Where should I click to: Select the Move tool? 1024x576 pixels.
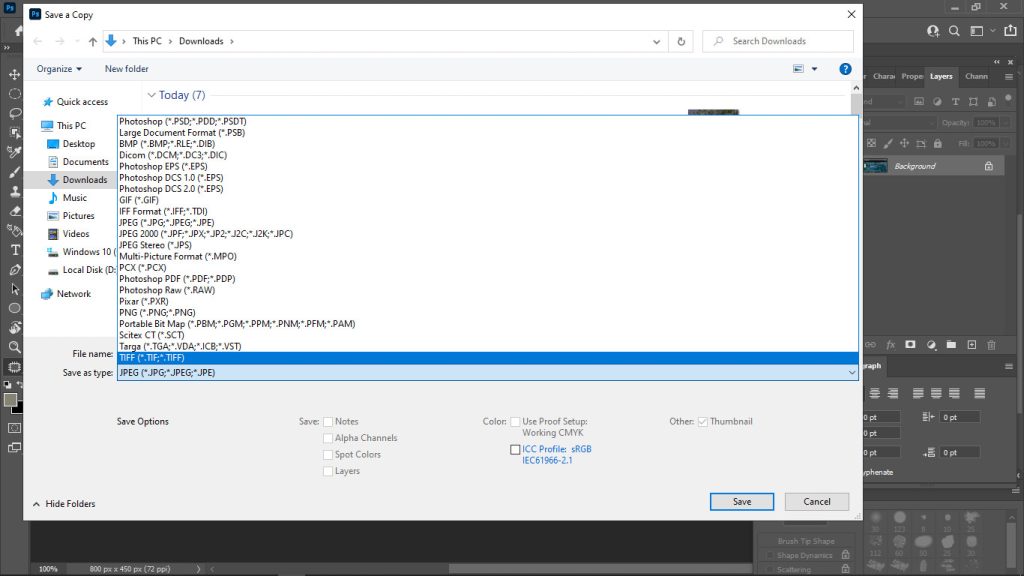tap(15, 75)
